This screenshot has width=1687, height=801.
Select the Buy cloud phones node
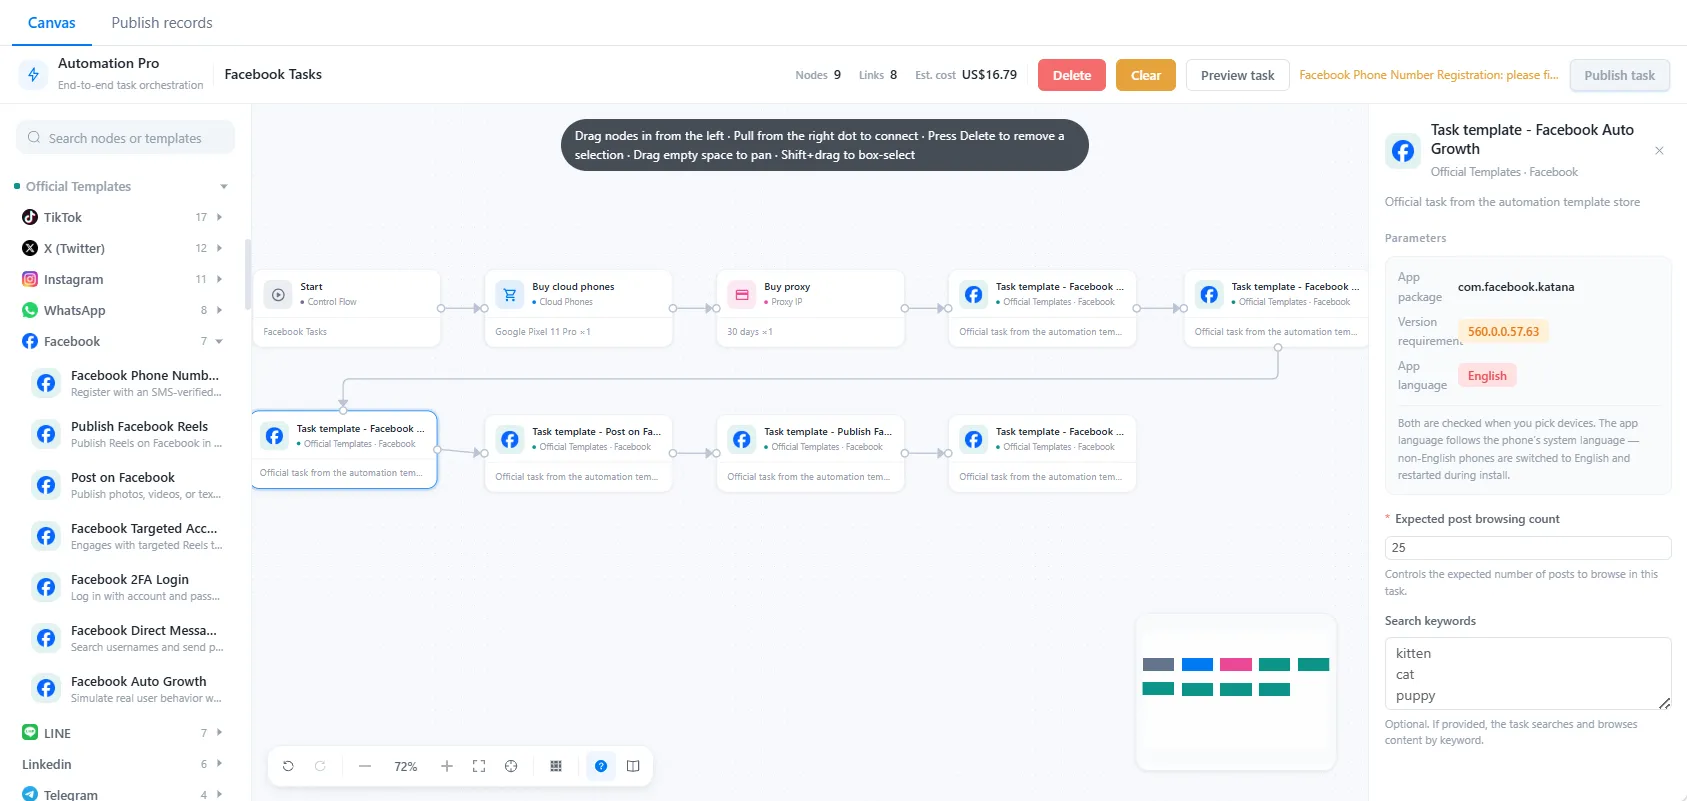(x=579, y=308)
